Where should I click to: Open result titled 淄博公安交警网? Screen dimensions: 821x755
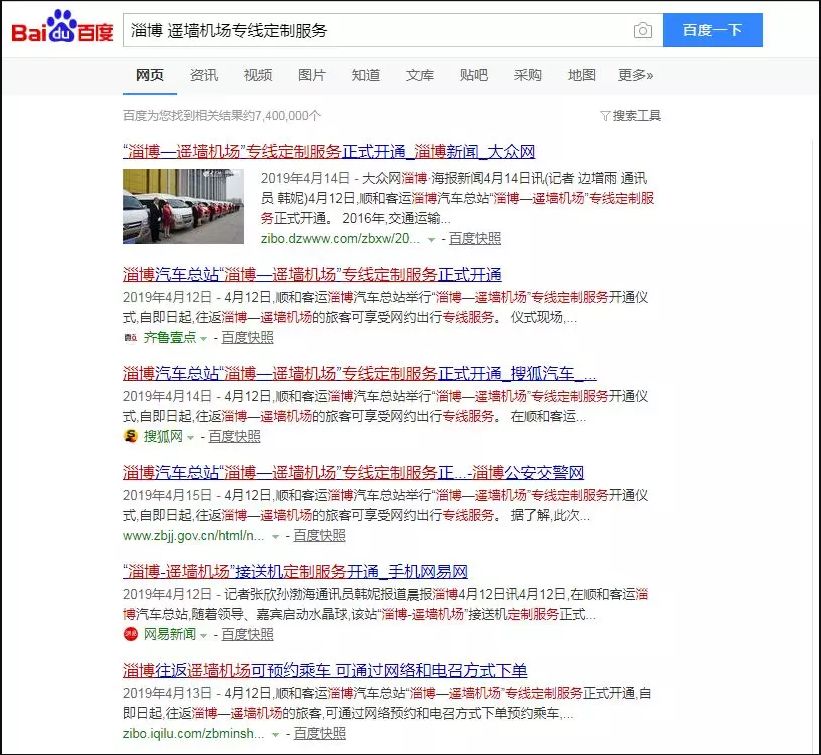(x=353, y=473)
